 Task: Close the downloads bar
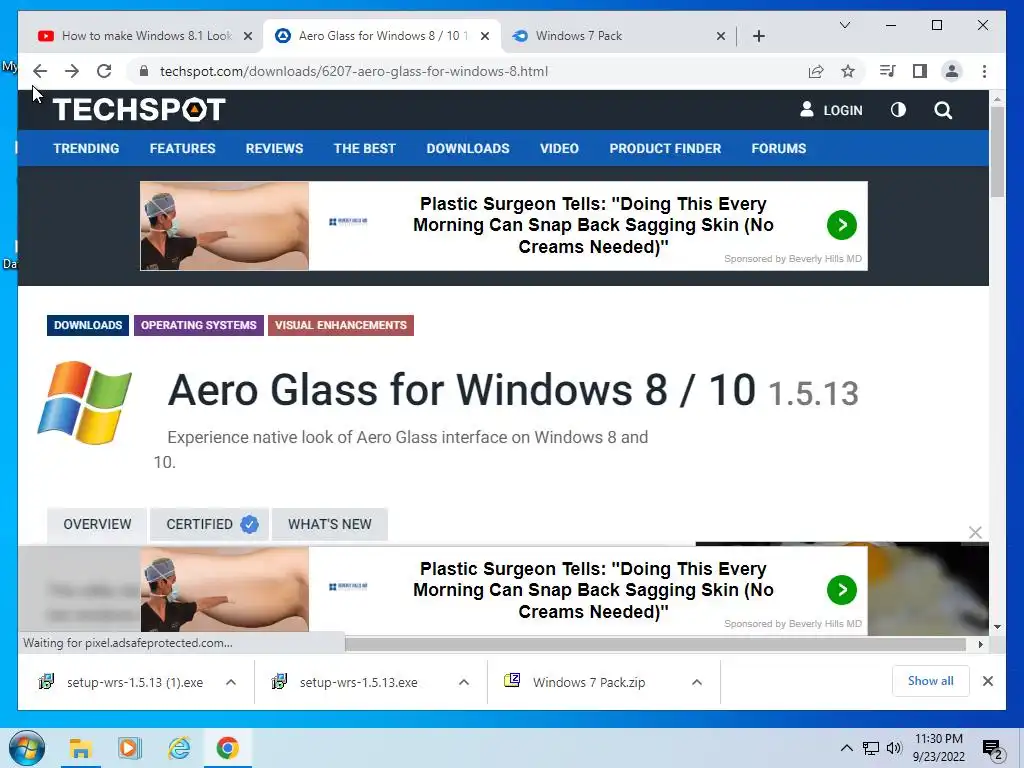pyautogui.click(x=987, y=681)
